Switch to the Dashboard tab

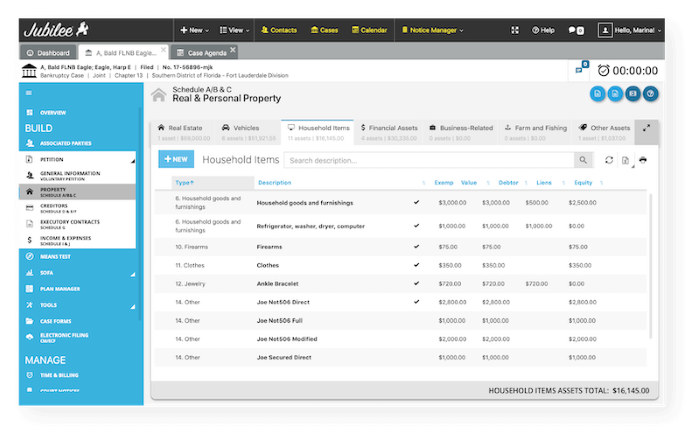(48, 53)
